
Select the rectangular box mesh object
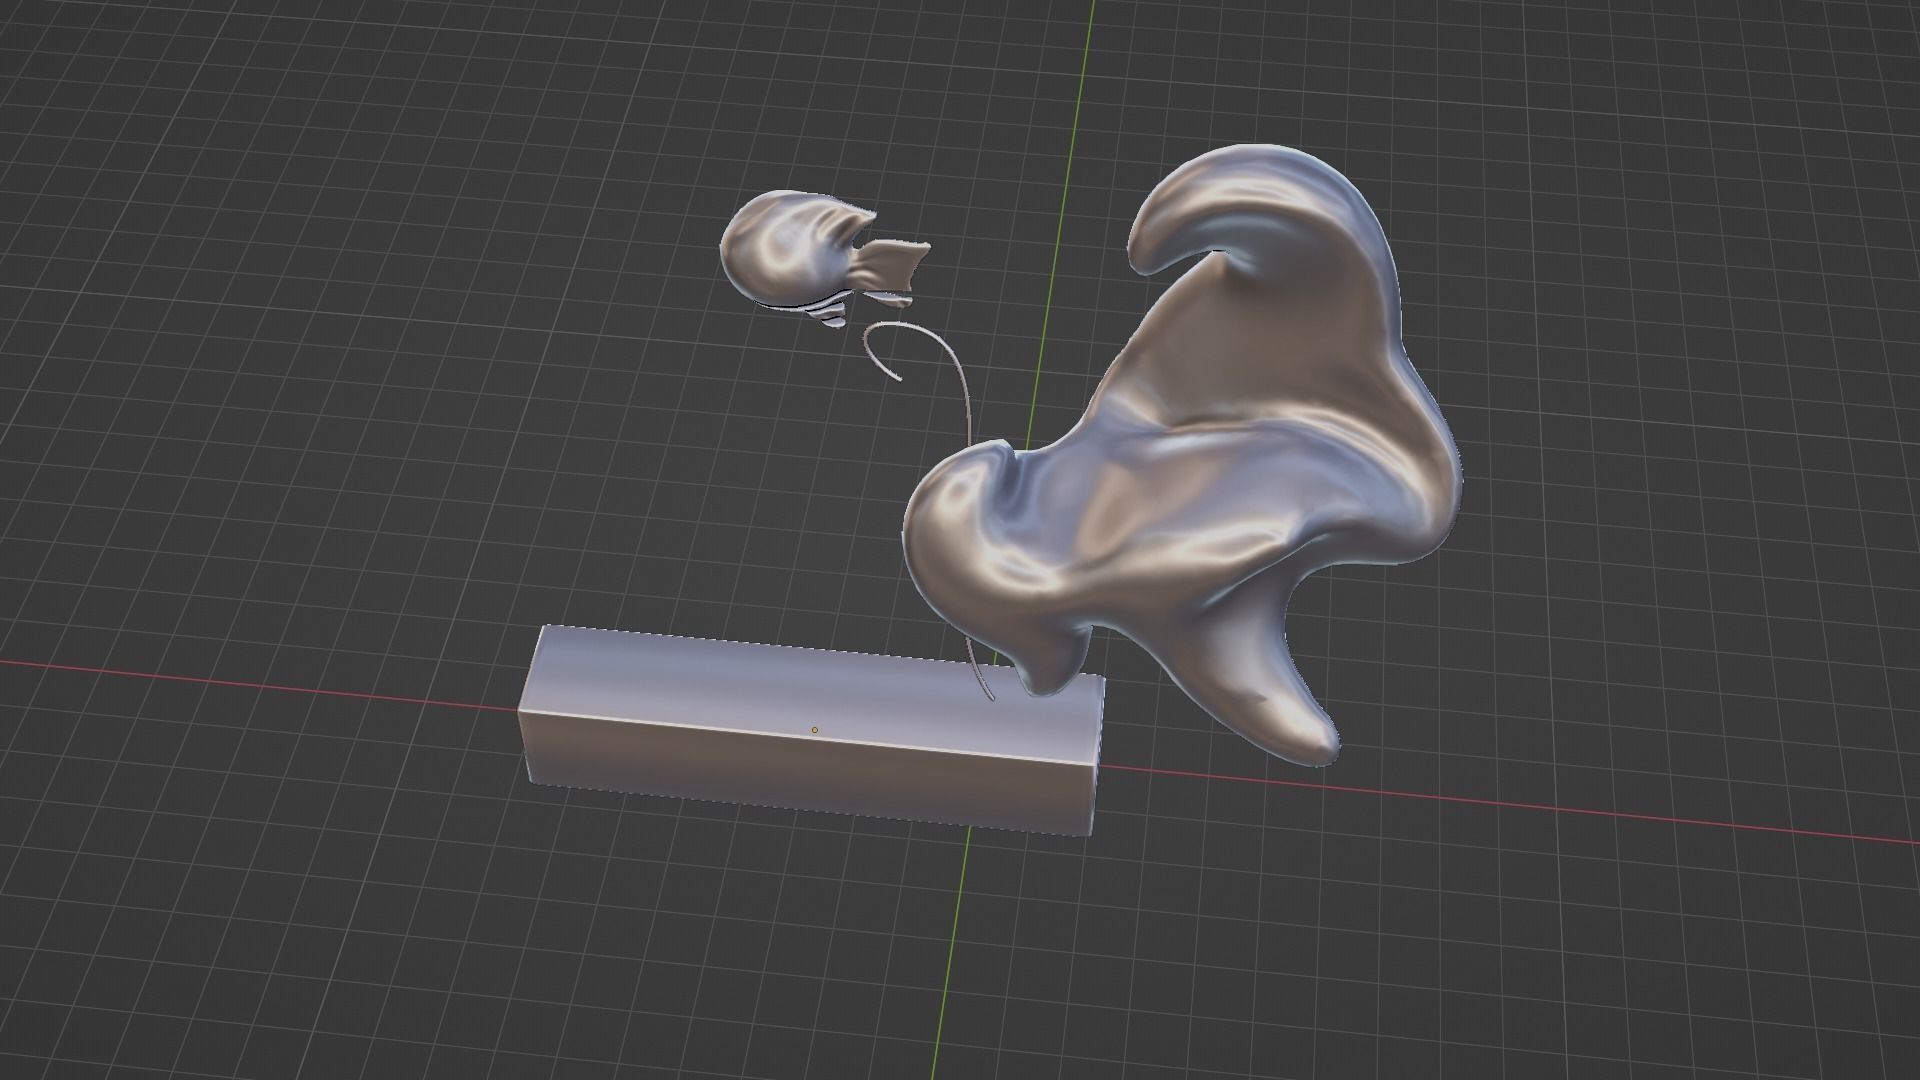(x=812, y=731)
